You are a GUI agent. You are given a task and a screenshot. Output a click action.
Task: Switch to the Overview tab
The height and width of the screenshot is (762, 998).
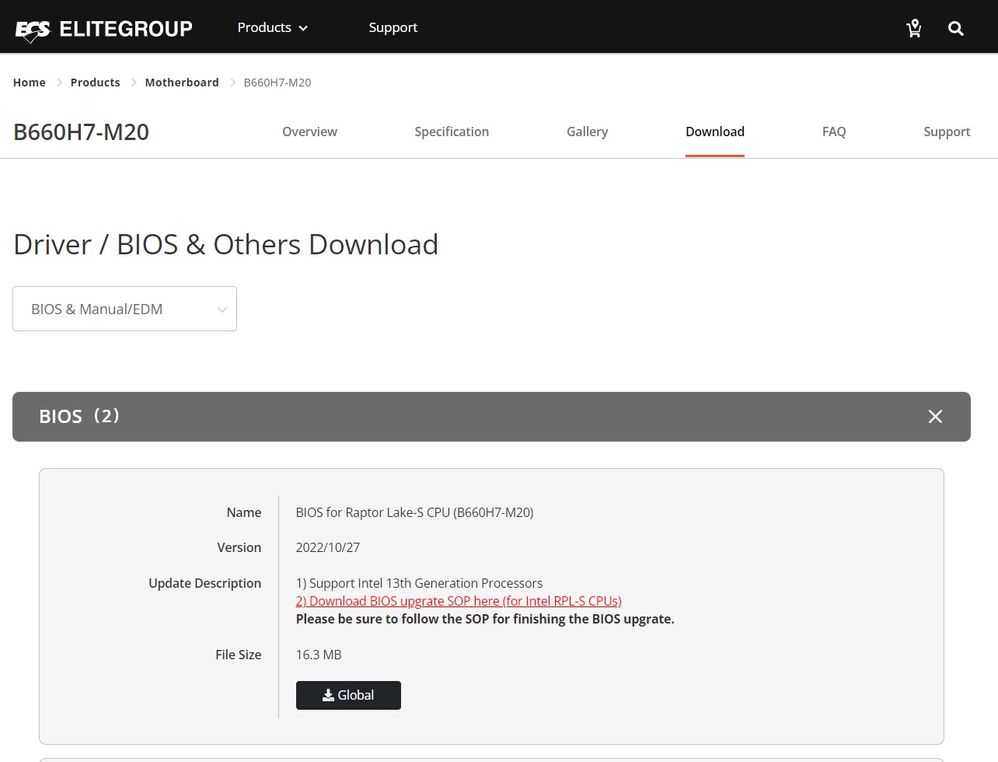309,131
